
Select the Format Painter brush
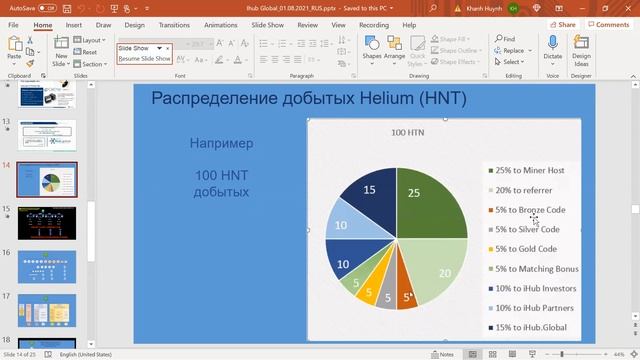(x=30, y=63)
